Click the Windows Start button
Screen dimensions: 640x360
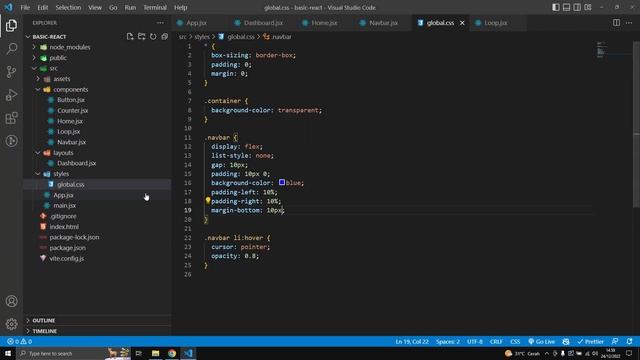point(8,353)
